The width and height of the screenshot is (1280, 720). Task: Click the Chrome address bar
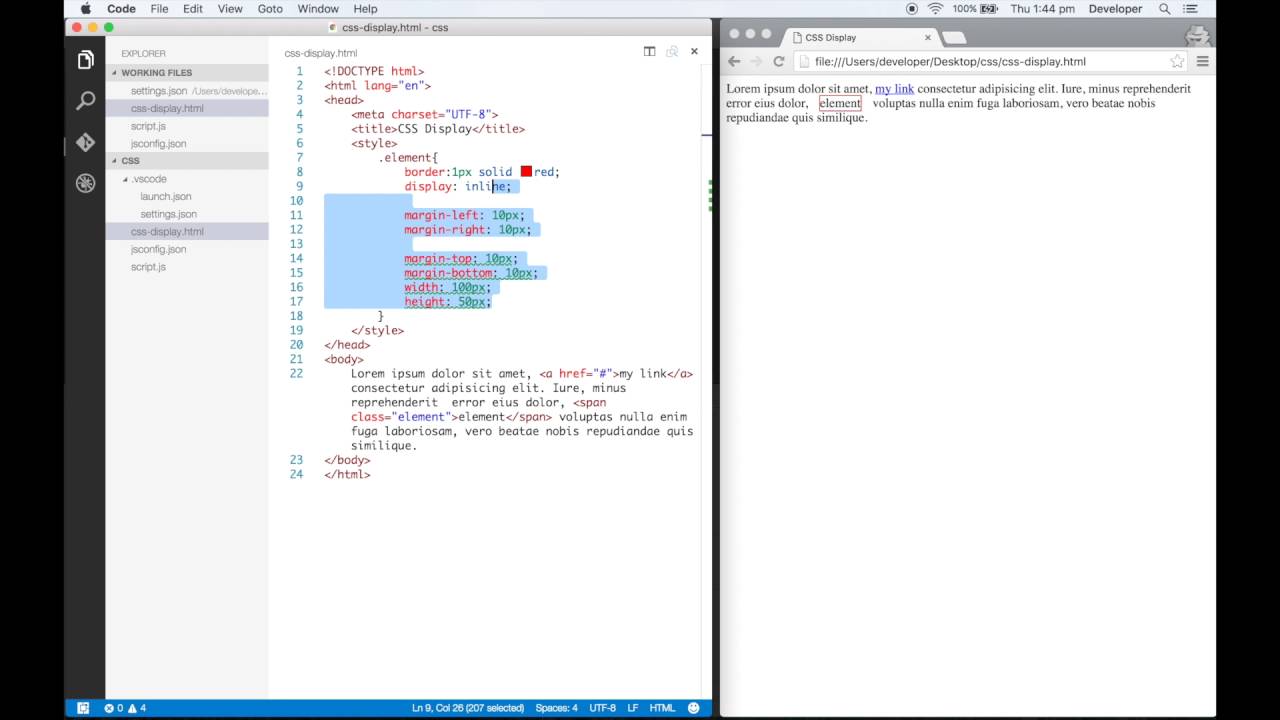(x=990, y=61)
